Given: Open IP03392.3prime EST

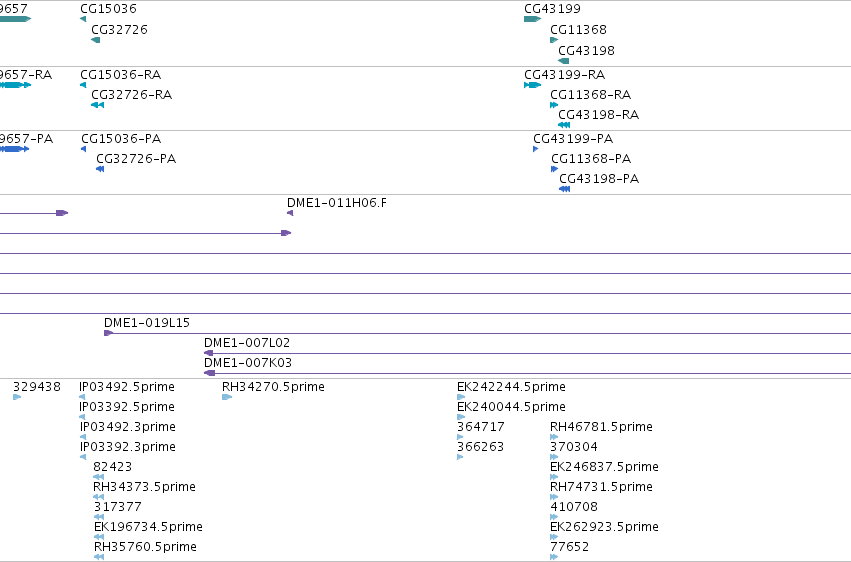Looking at the screenshot, I should (128, 446).
